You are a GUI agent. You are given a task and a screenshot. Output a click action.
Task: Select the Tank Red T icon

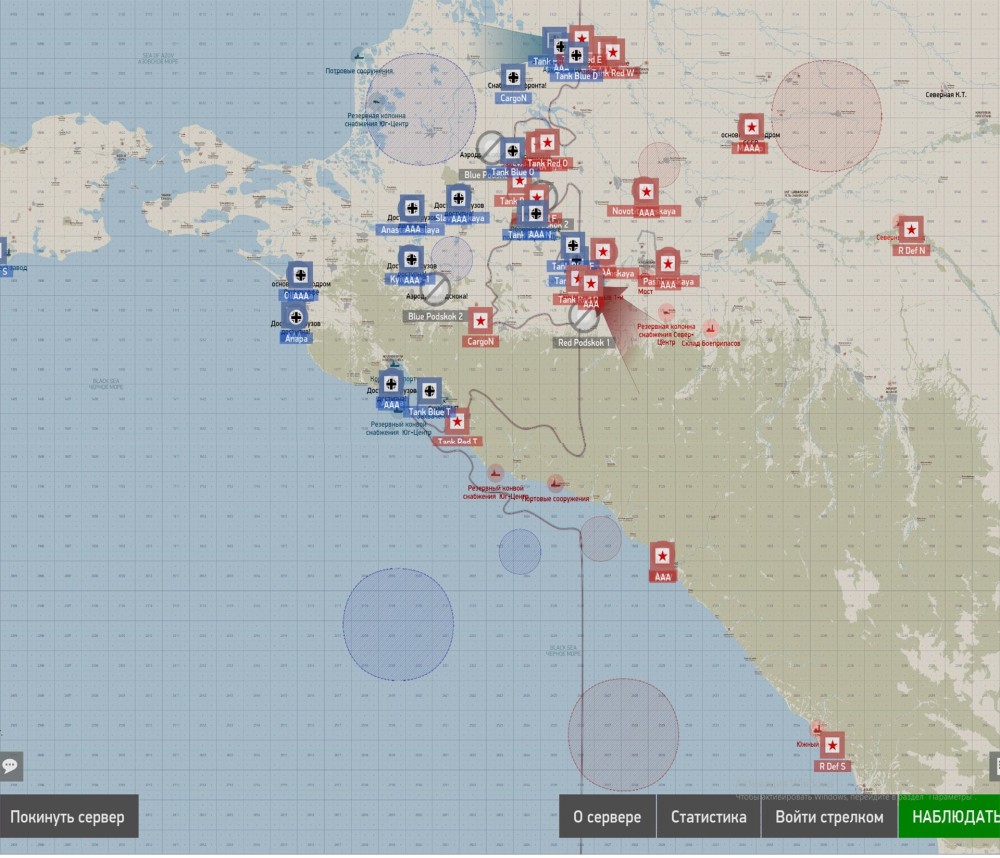pyautogui.click(x=457, y=422)
